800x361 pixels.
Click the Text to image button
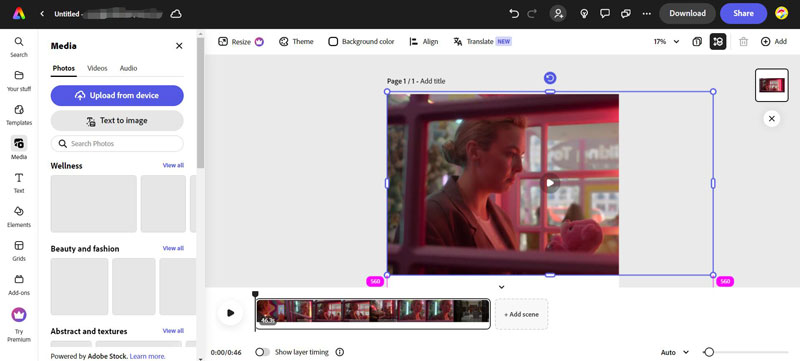point(117,121)
